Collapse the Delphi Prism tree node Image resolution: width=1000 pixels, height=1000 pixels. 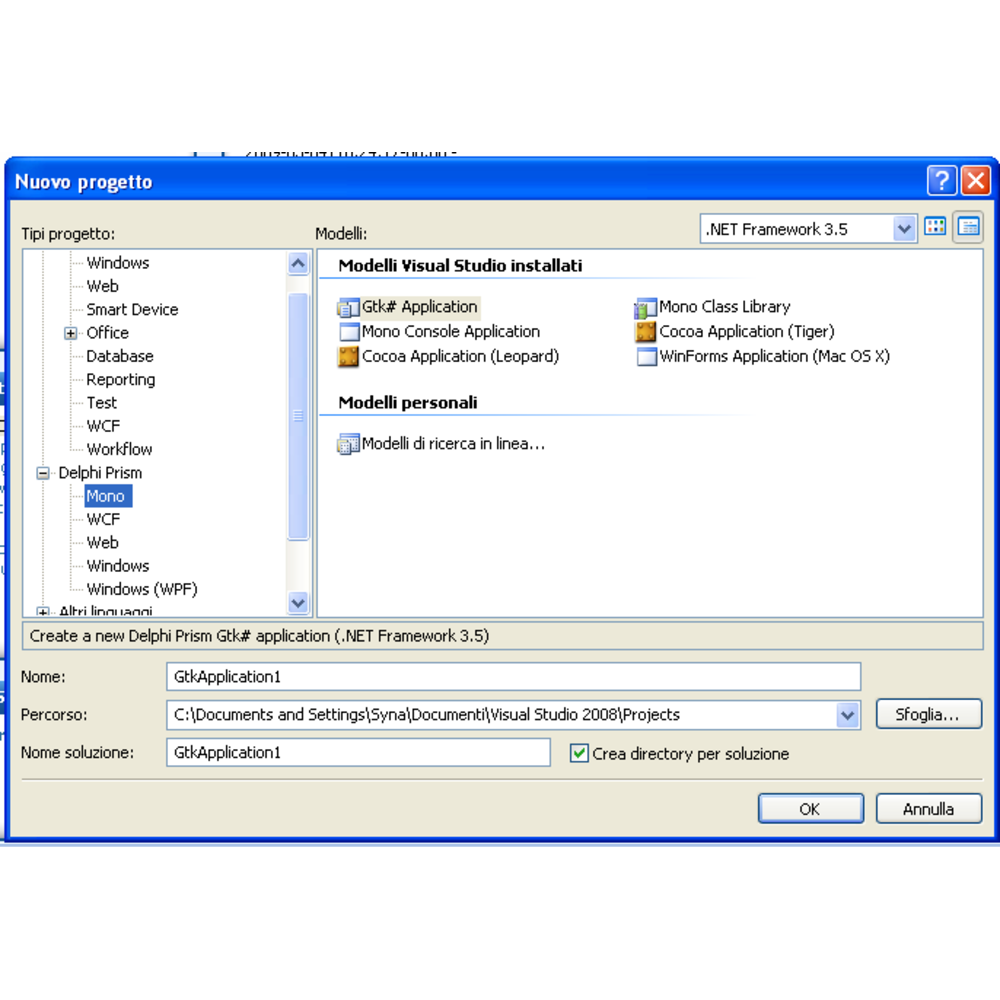43,473
